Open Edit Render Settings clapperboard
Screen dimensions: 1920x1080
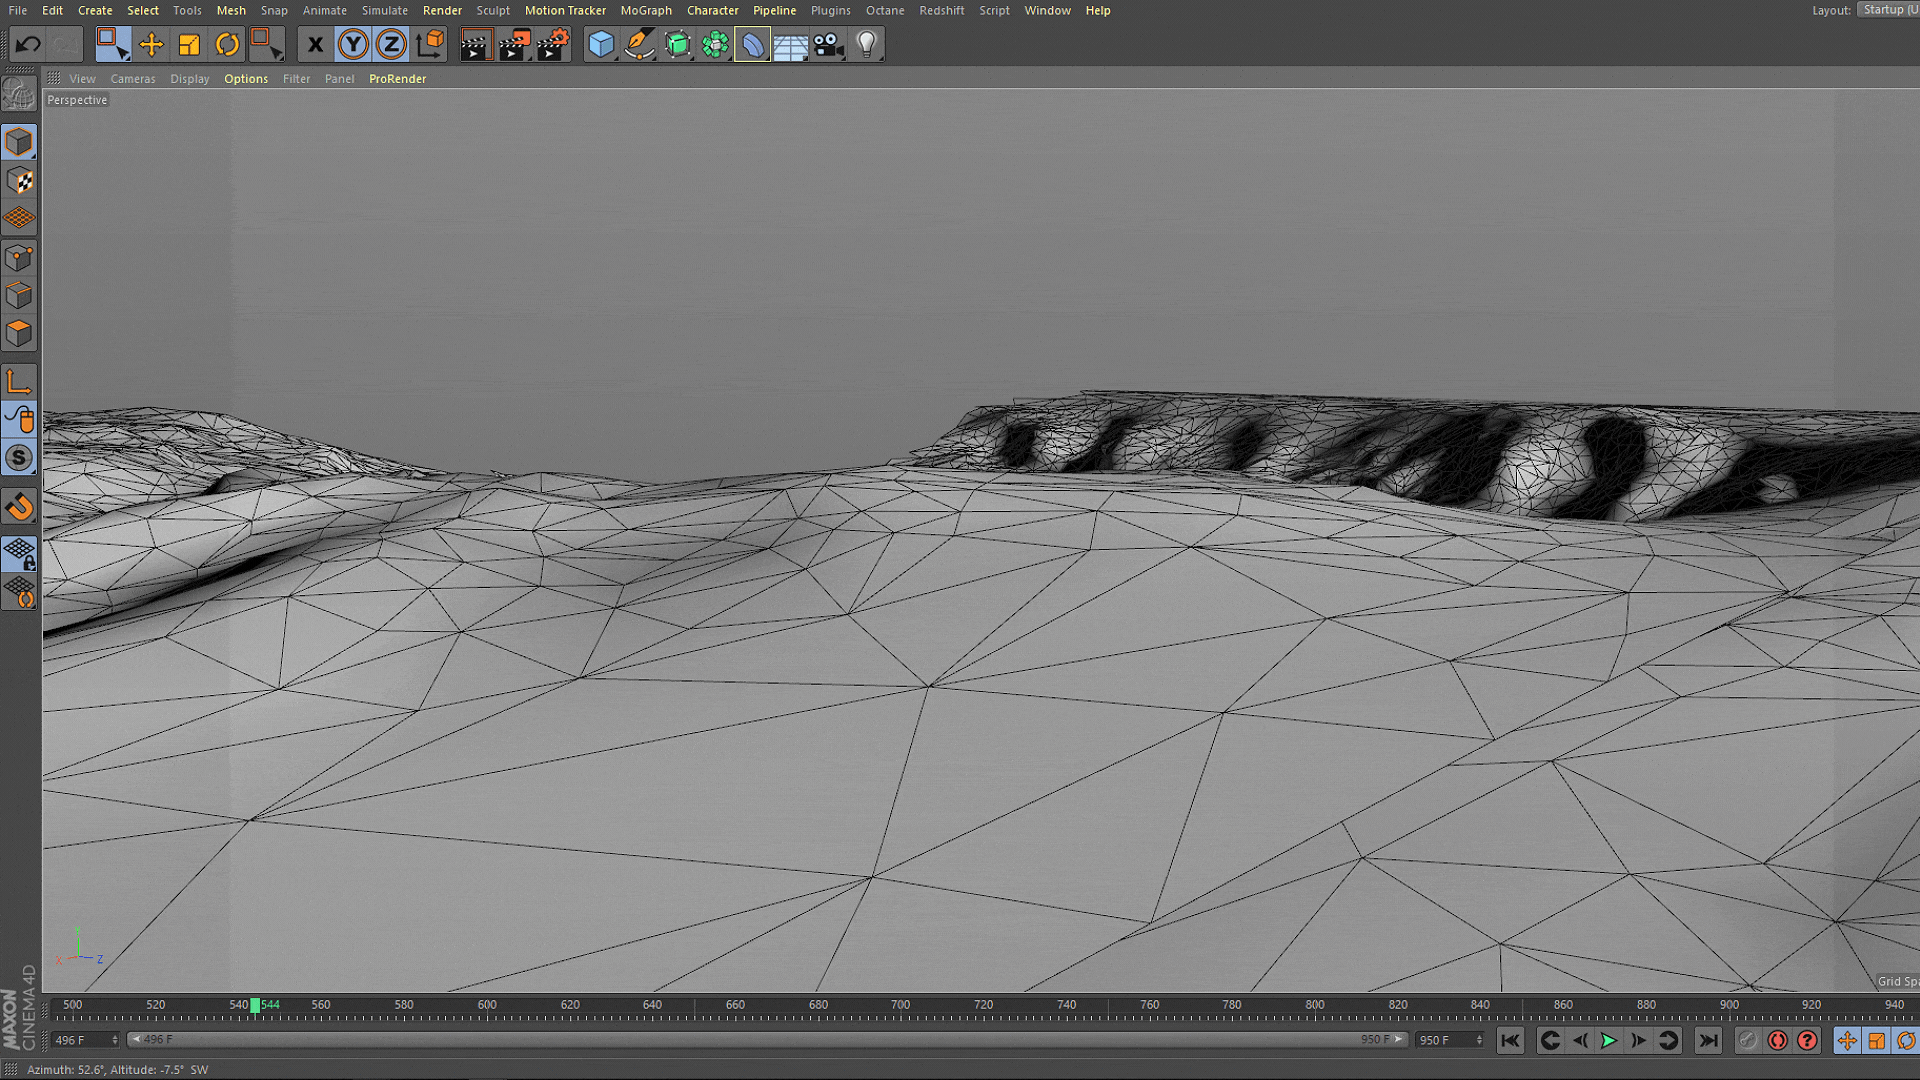pyautogui.click(x=552, y=44)
